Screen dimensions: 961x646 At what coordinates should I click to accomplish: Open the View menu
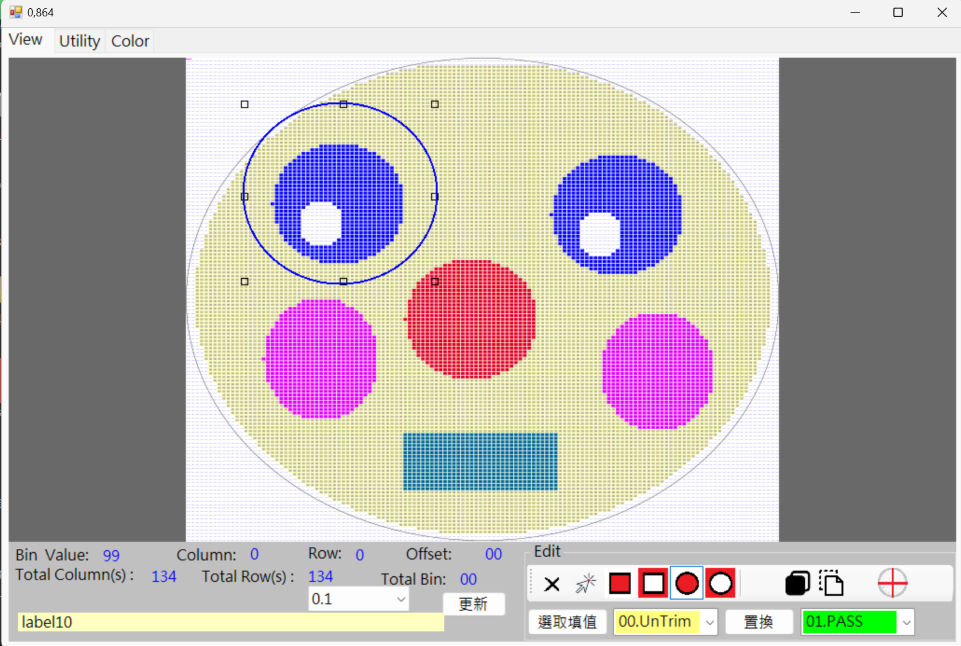(x=26, y=40)
